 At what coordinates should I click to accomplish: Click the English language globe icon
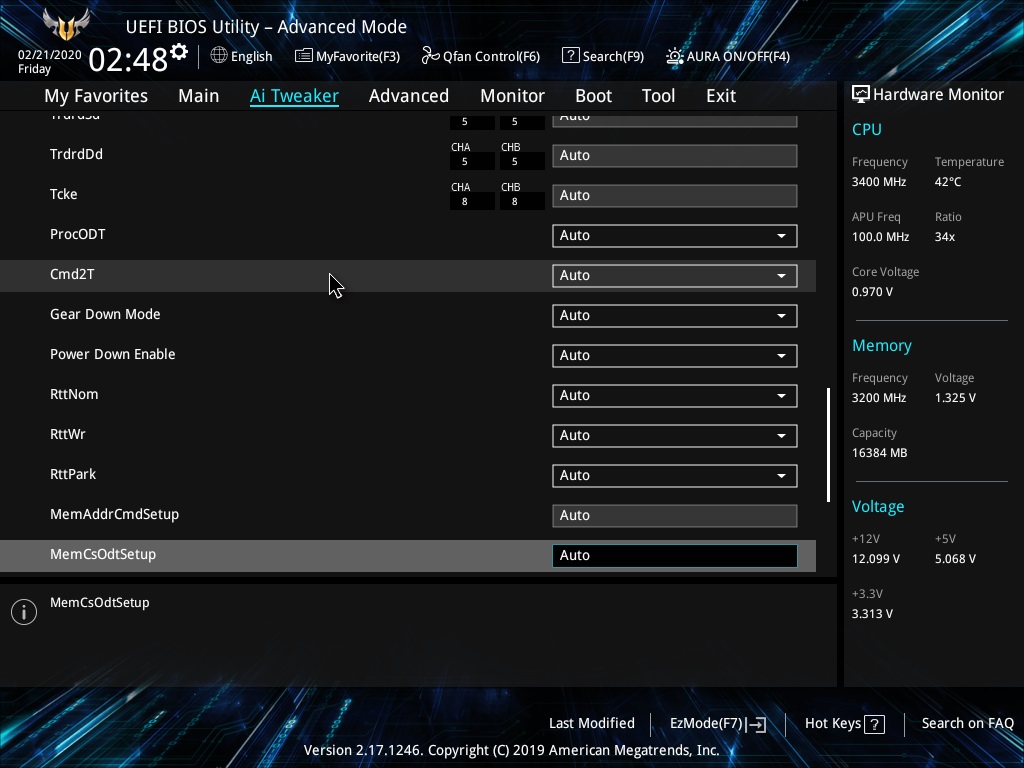pyautogui.click(x=219, y=56)
